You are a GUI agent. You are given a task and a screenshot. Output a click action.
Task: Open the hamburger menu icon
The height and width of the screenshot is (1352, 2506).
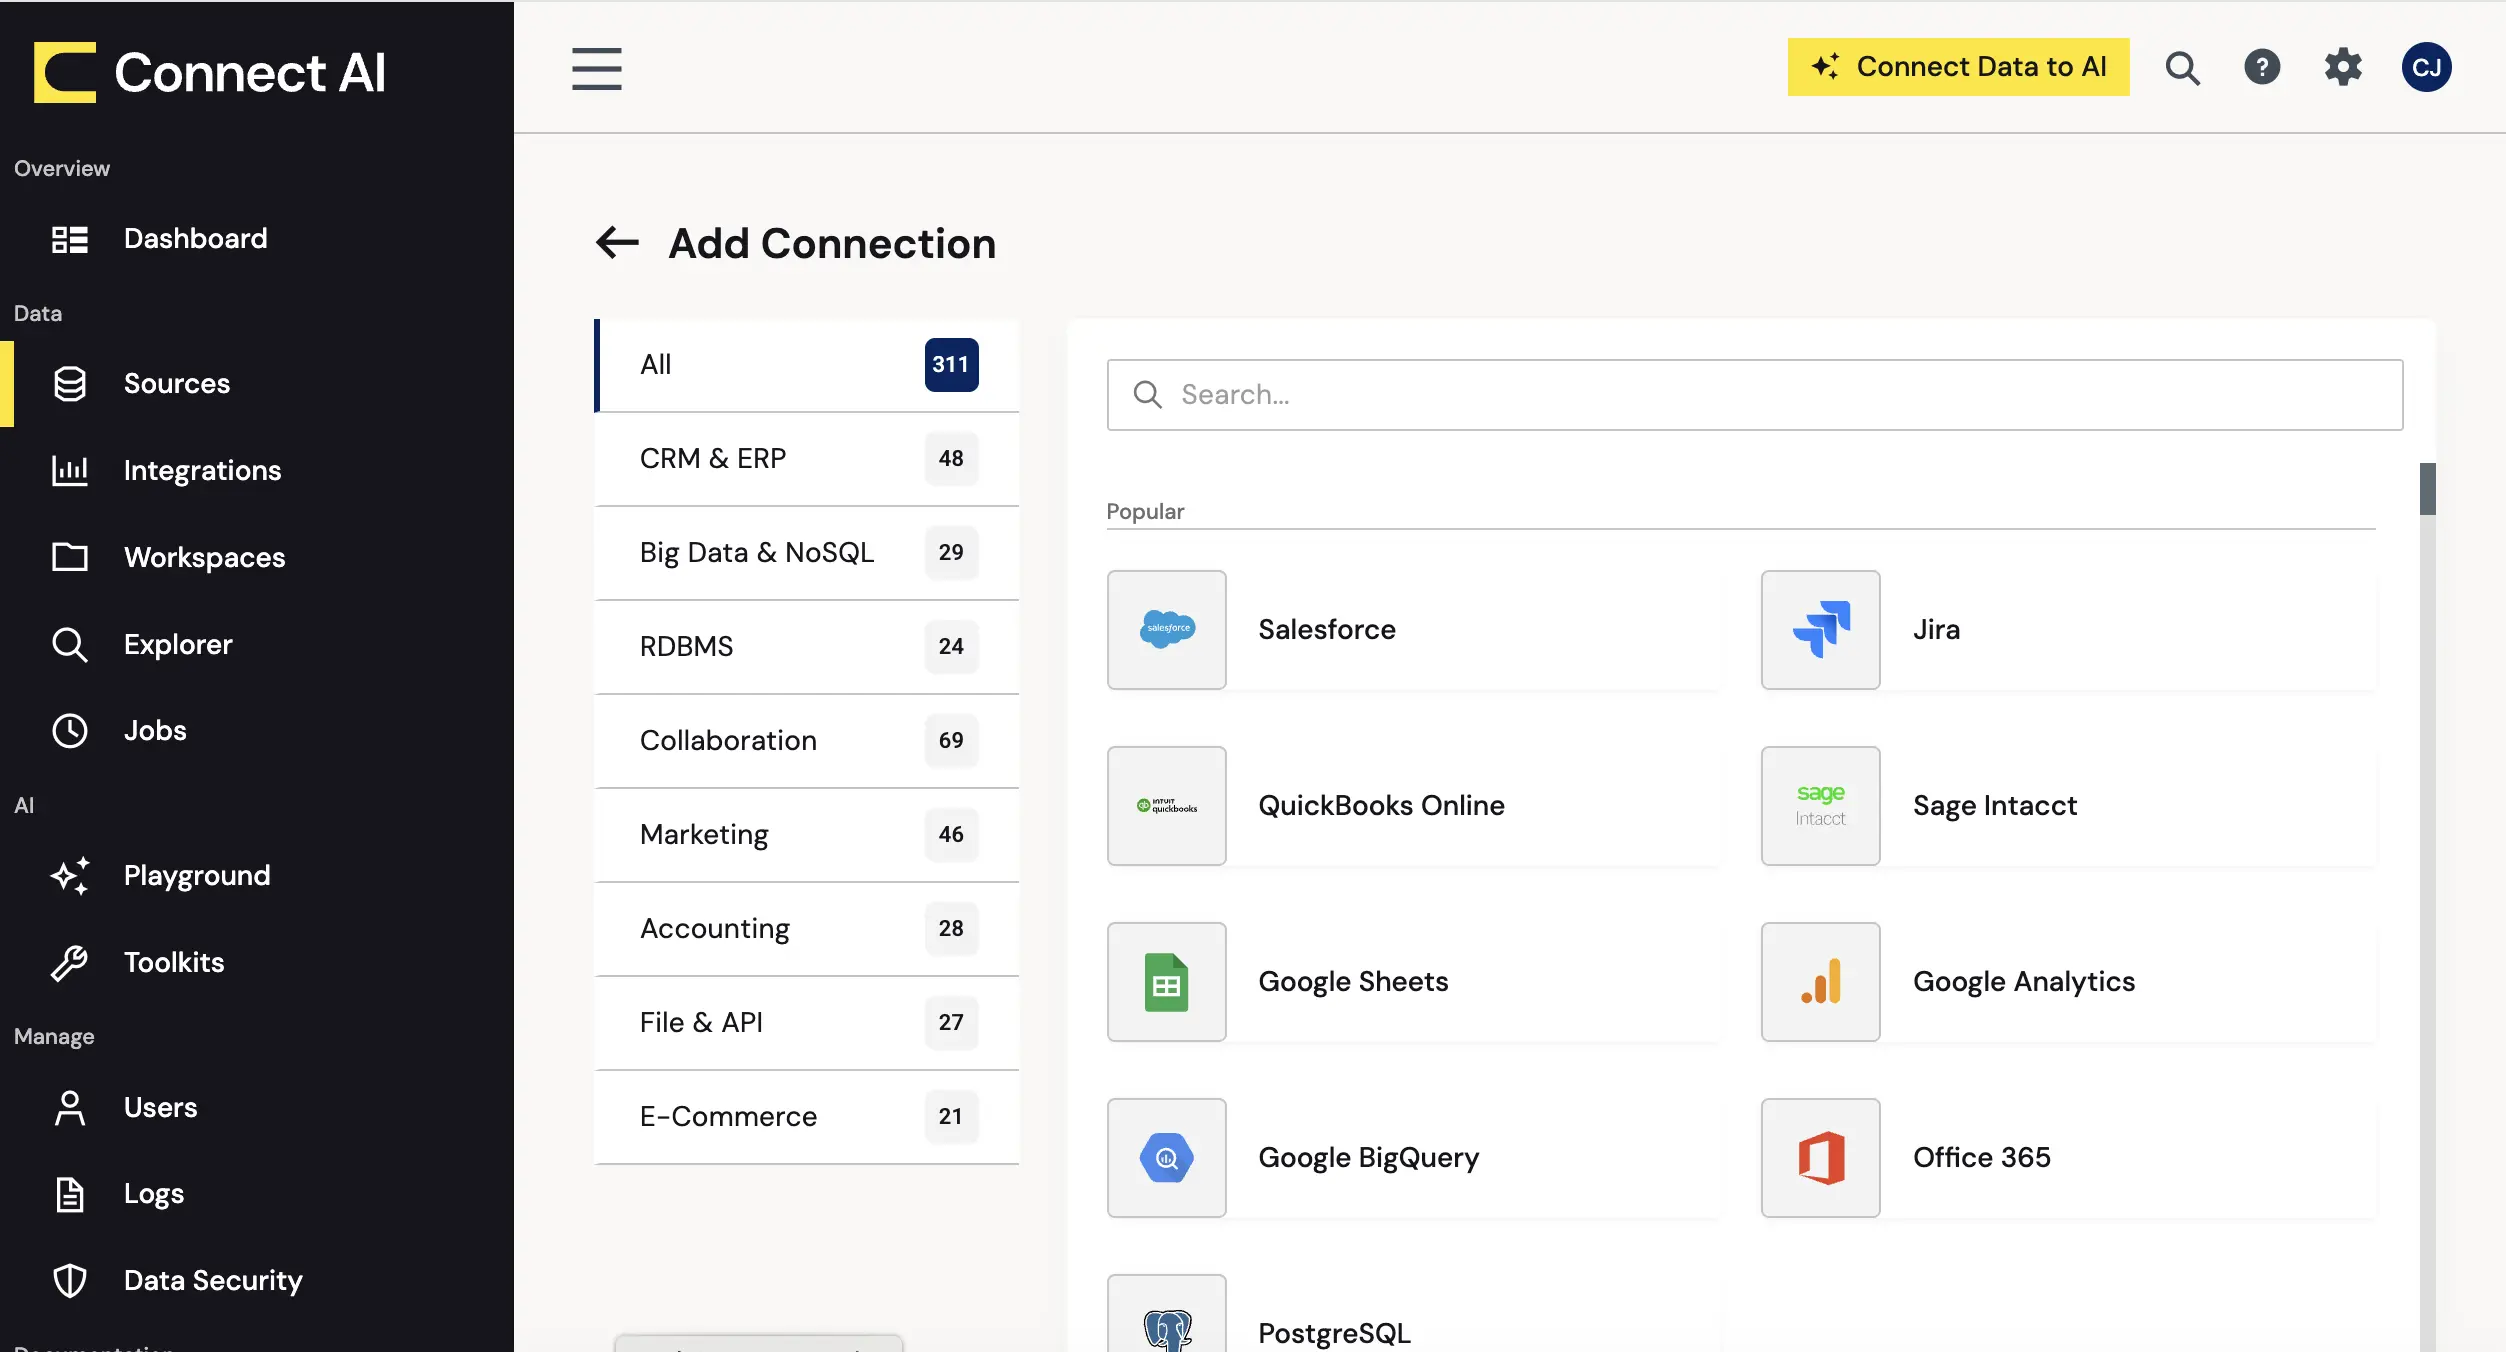[x=597, y=68]
